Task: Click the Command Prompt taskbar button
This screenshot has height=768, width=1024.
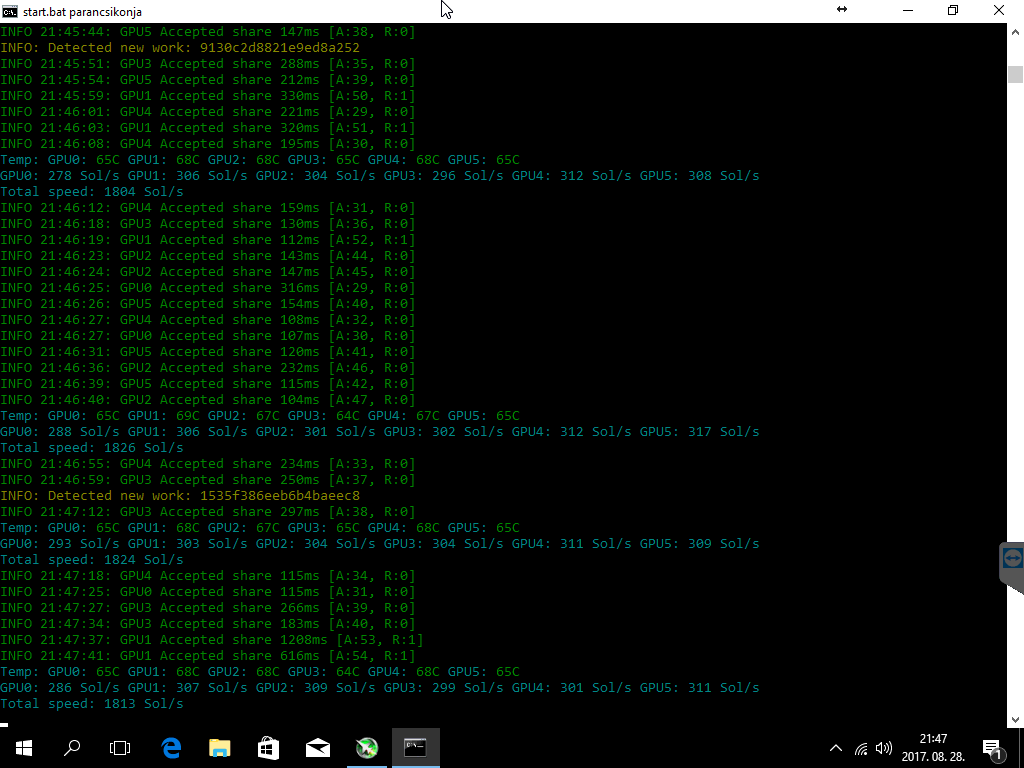Action: tap(416, 748)
